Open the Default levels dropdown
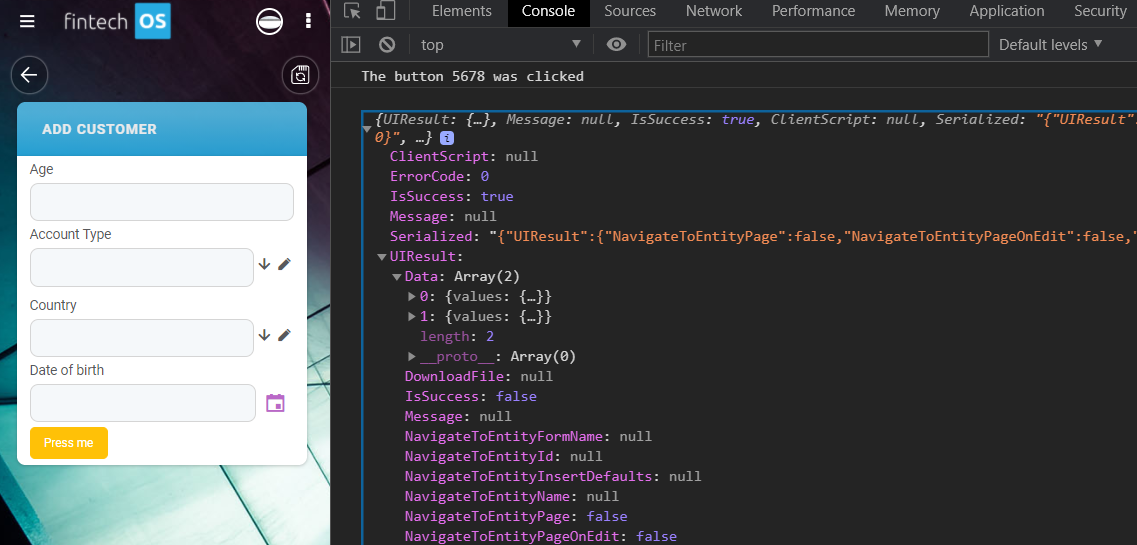1137x545 pixels. point(1050,44)
